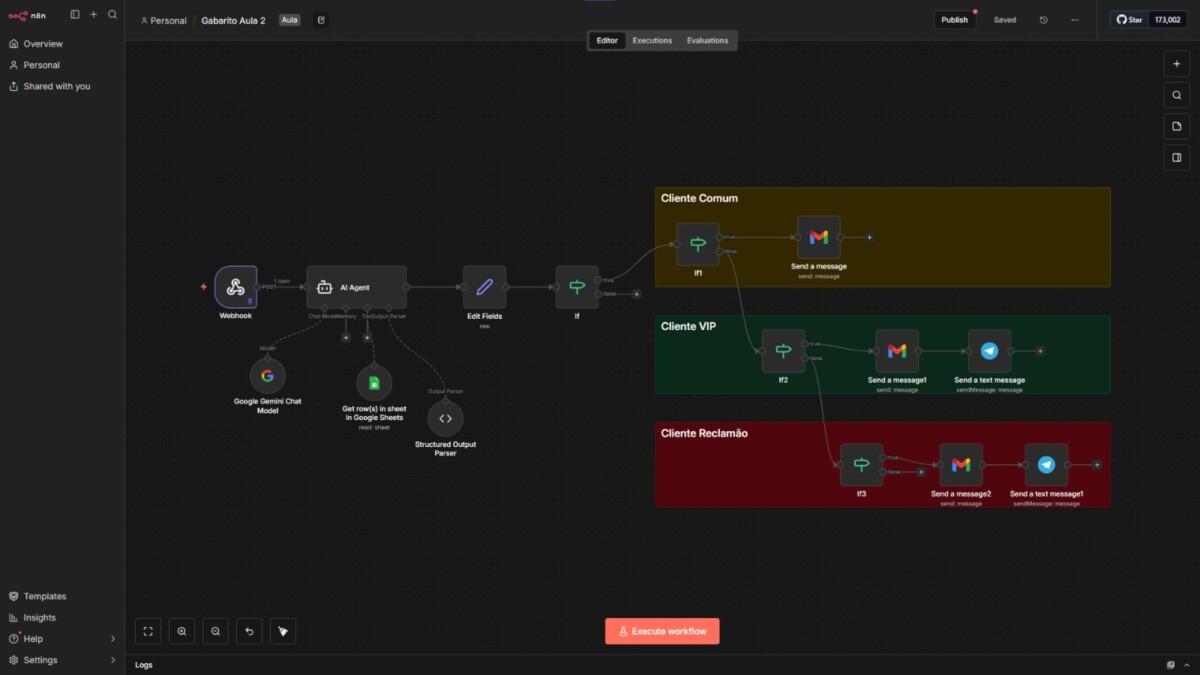Switch to the Evaluations tab
Image resolution: width=1200 pixels, height=675 pixels.
[x=707, y=41]
